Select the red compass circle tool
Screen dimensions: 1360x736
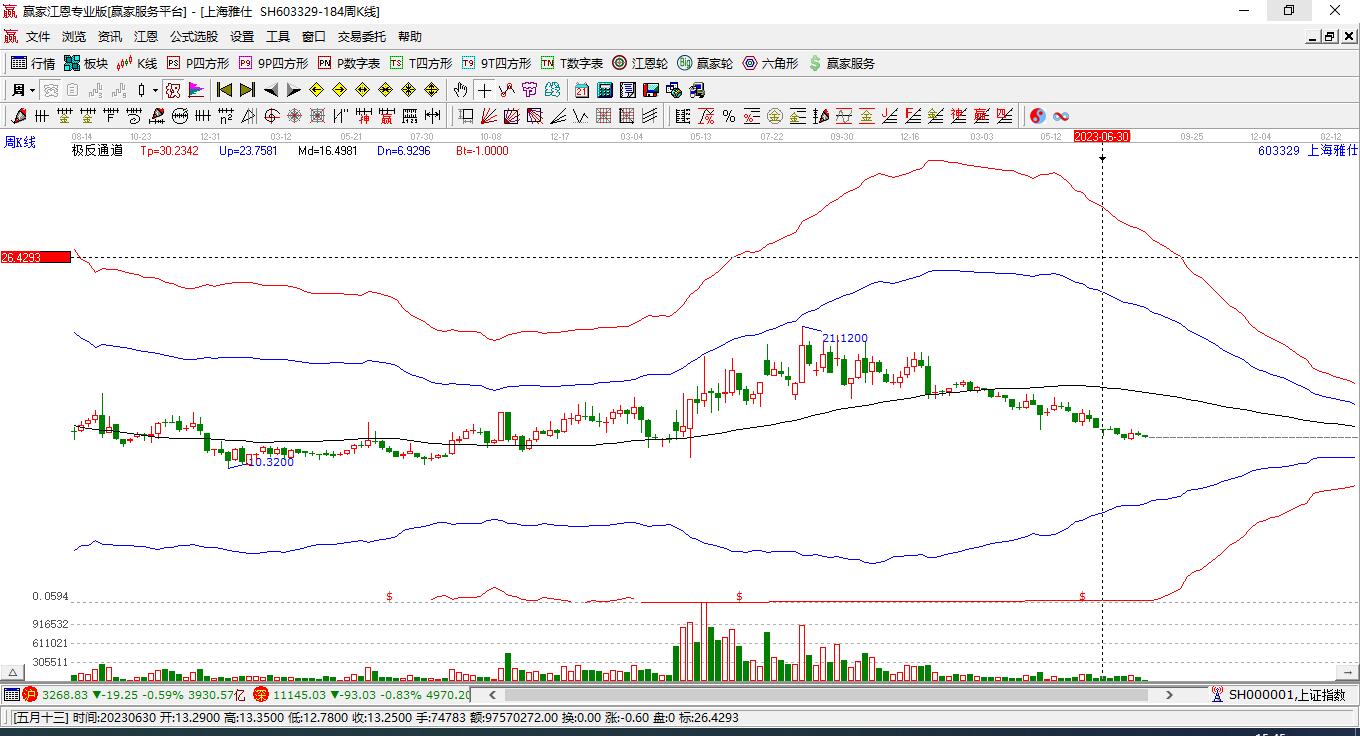pyautogui.click(x=270, y=116)
